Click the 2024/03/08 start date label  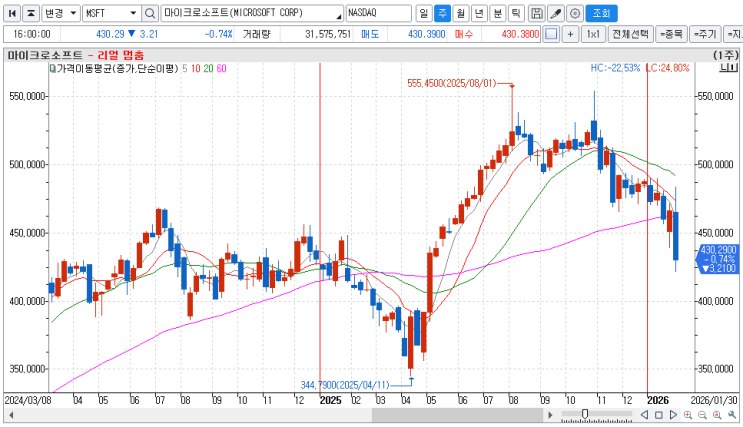tap(29, 400)
